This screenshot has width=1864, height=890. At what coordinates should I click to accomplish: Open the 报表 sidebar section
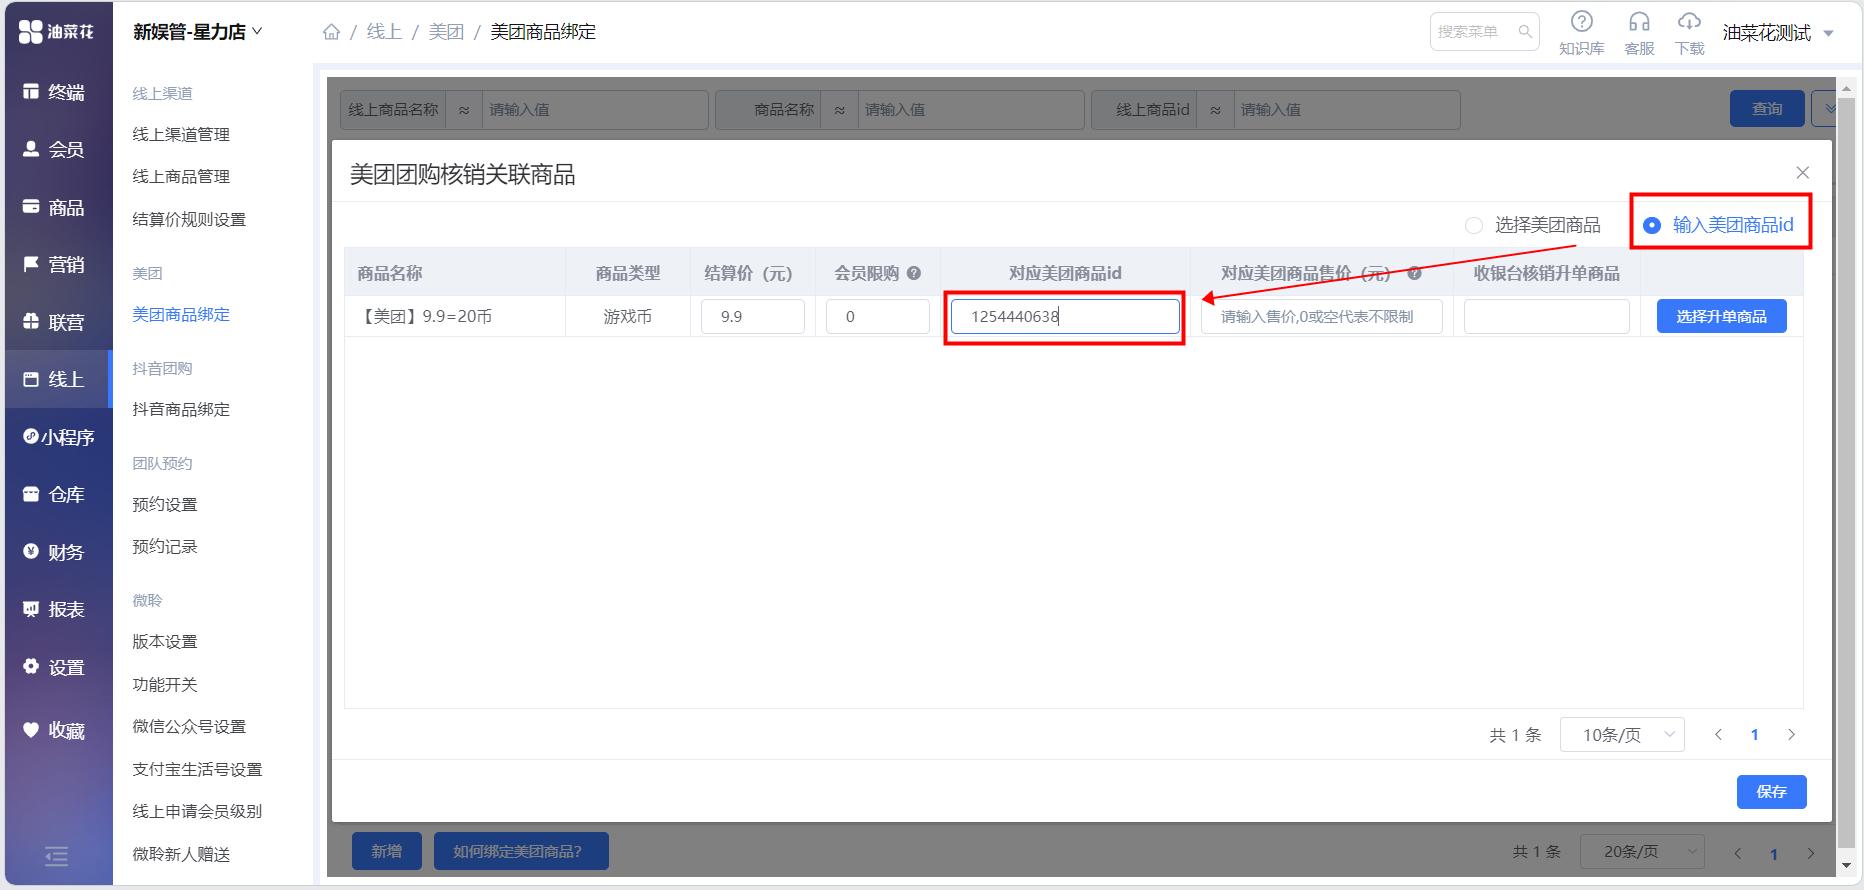coord(56,609)
